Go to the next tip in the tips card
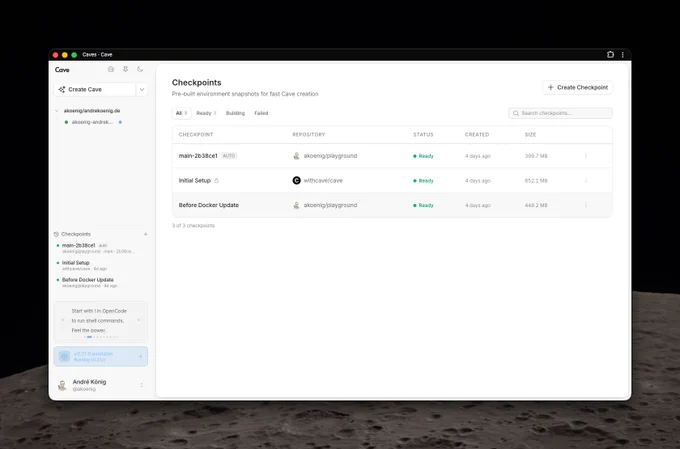The width and height of the screenshot is (680, 449). [x=139, y=321]
